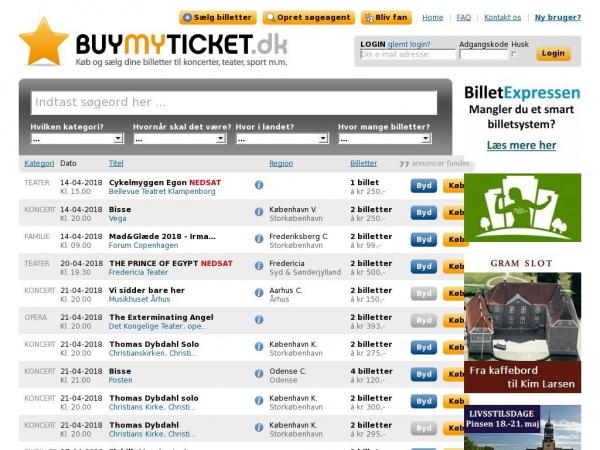The width and height of the screenshot is (600, 450).
Task: Expand Hvor i landet dropdown
Action: [x=282, y=139]
